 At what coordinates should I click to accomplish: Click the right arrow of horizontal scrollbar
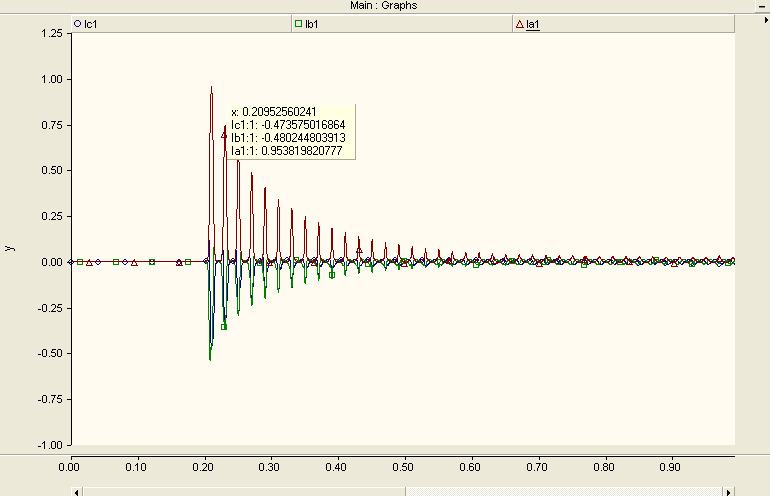coord(729,492)
